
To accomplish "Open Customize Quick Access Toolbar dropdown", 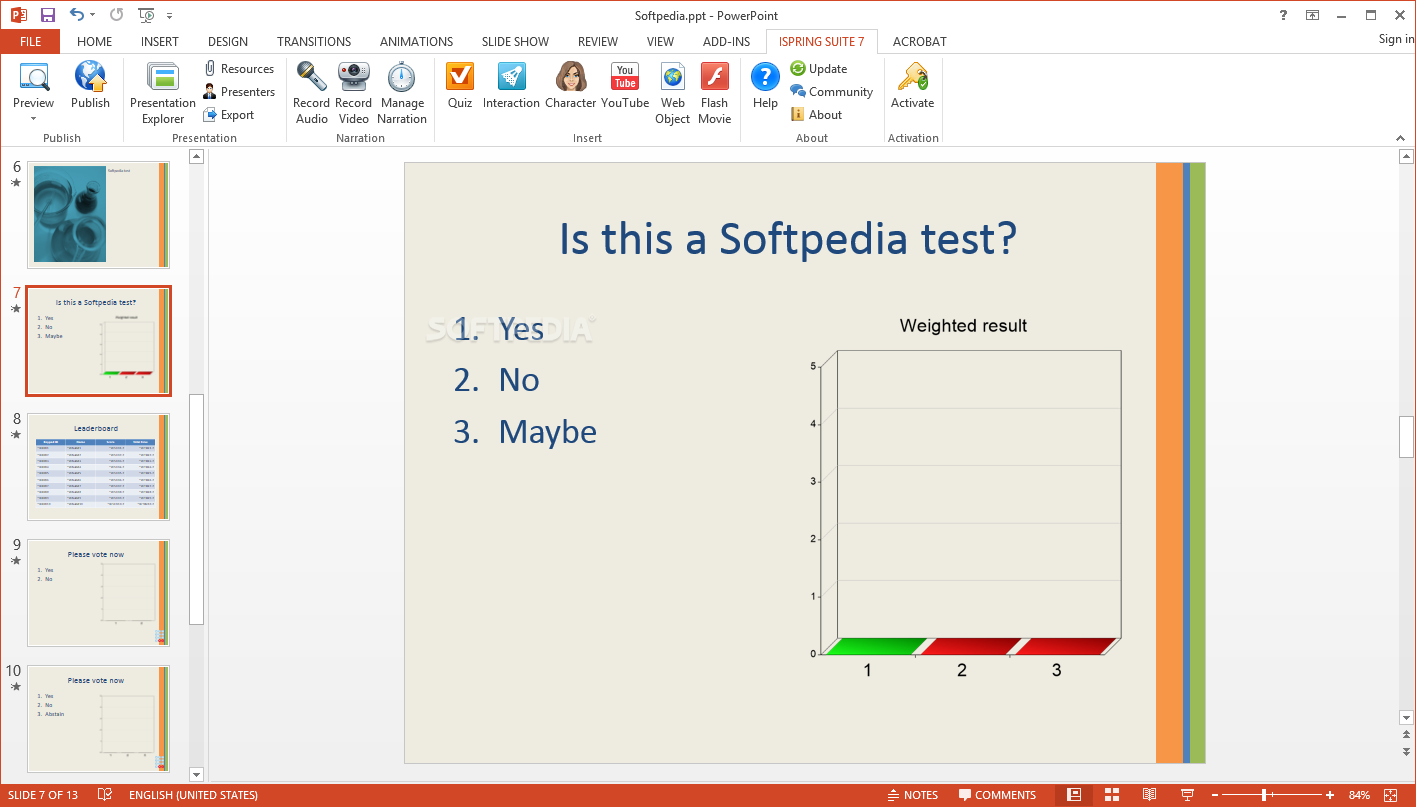I will click(x=169, y=16).
